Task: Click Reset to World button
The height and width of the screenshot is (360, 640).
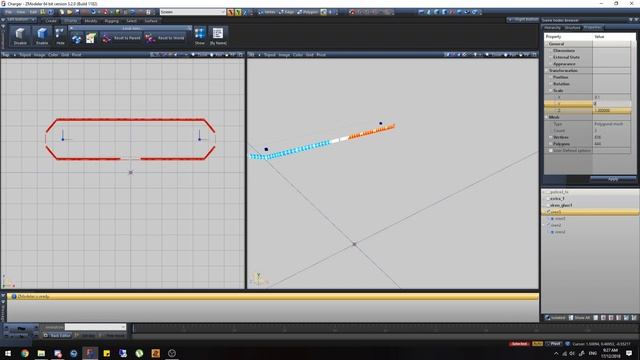Action: coord(165,38)
